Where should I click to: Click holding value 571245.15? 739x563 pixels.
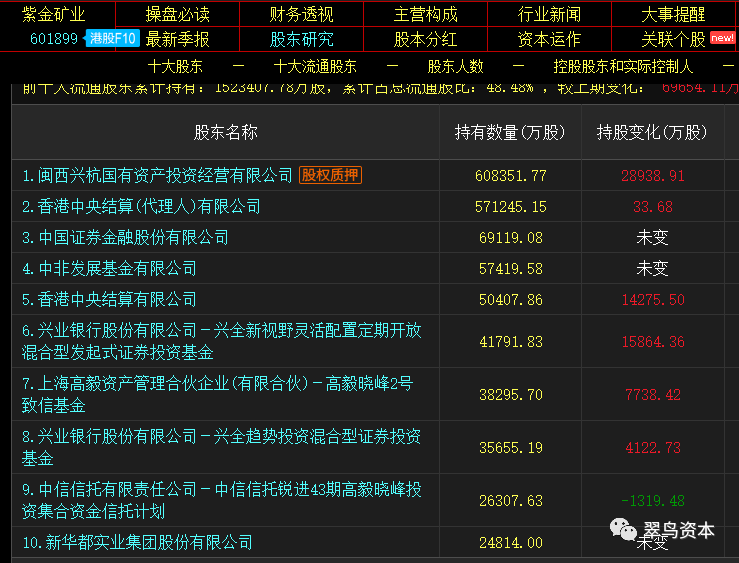coord(510,207)
